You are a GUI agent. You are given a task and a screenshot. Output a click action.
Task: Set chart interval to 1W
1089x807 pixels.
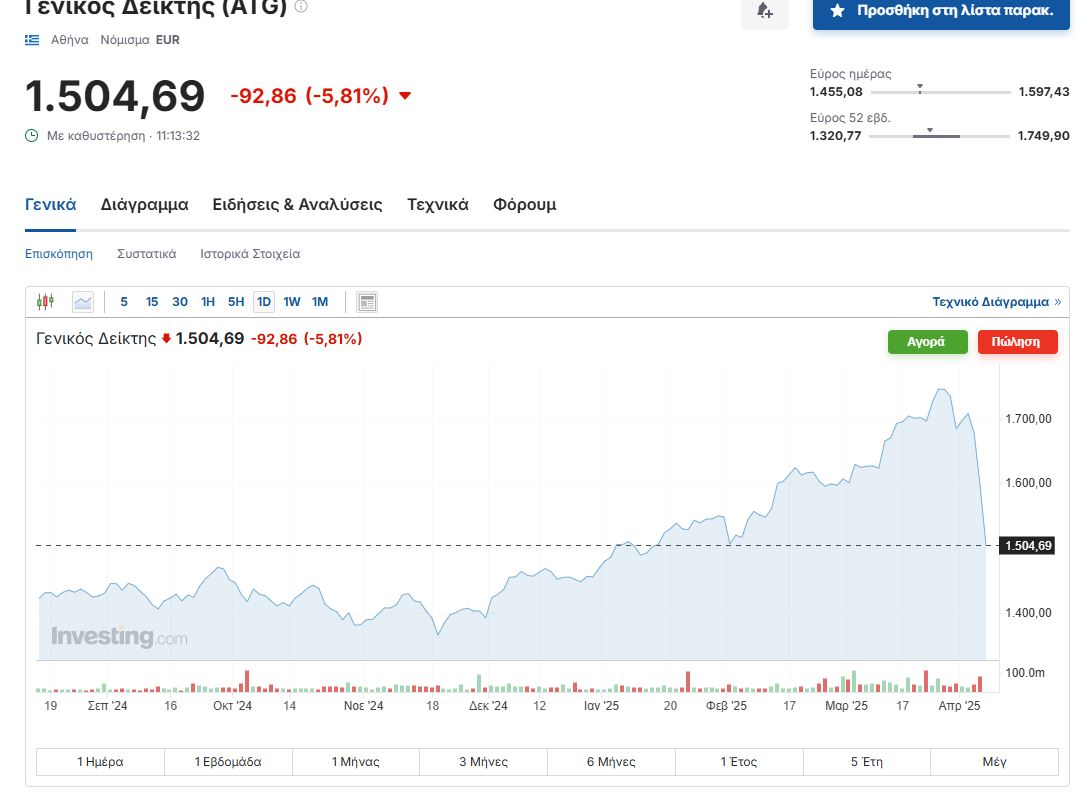(x=292, y=302)
